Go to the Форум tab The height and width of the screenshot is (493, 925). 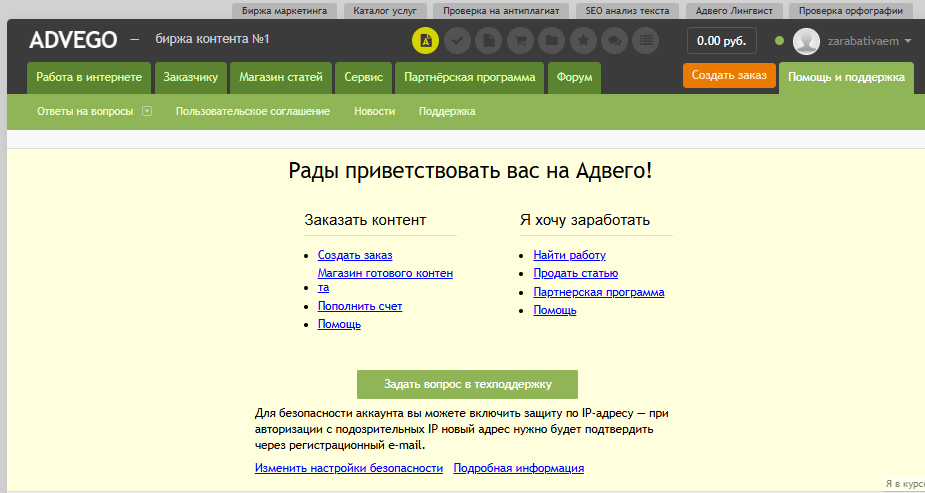click(574, 78)
